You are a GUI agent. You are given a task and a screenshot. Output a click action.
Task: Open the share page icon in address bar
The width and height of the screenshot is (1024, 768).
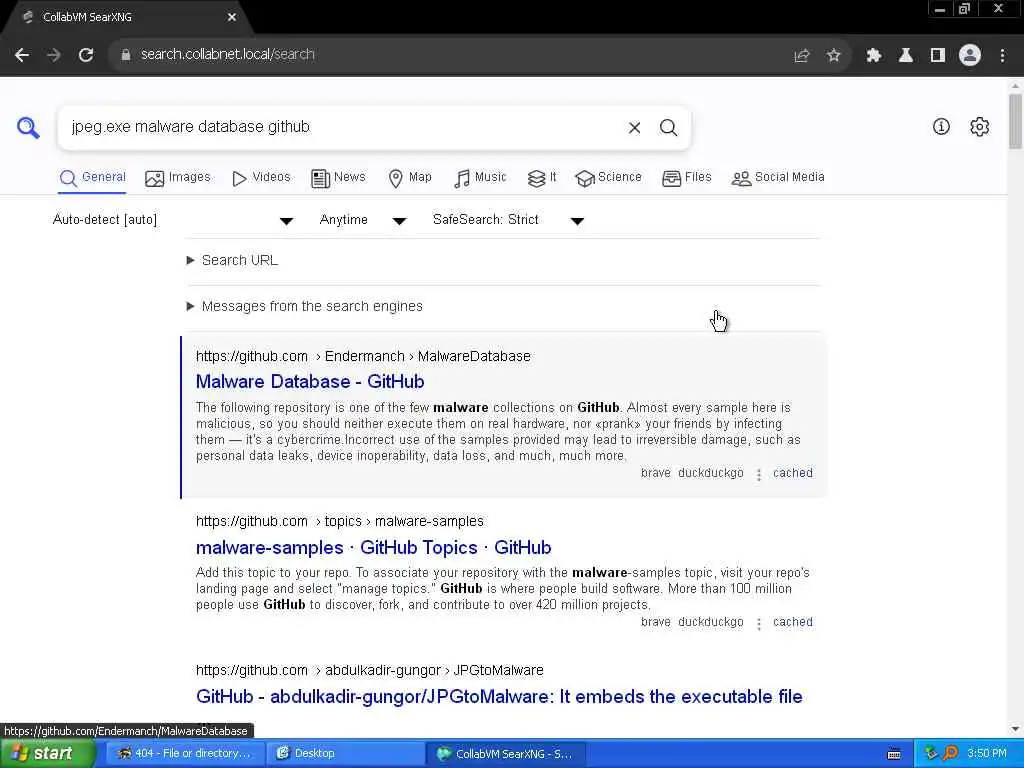coord(801,56)
